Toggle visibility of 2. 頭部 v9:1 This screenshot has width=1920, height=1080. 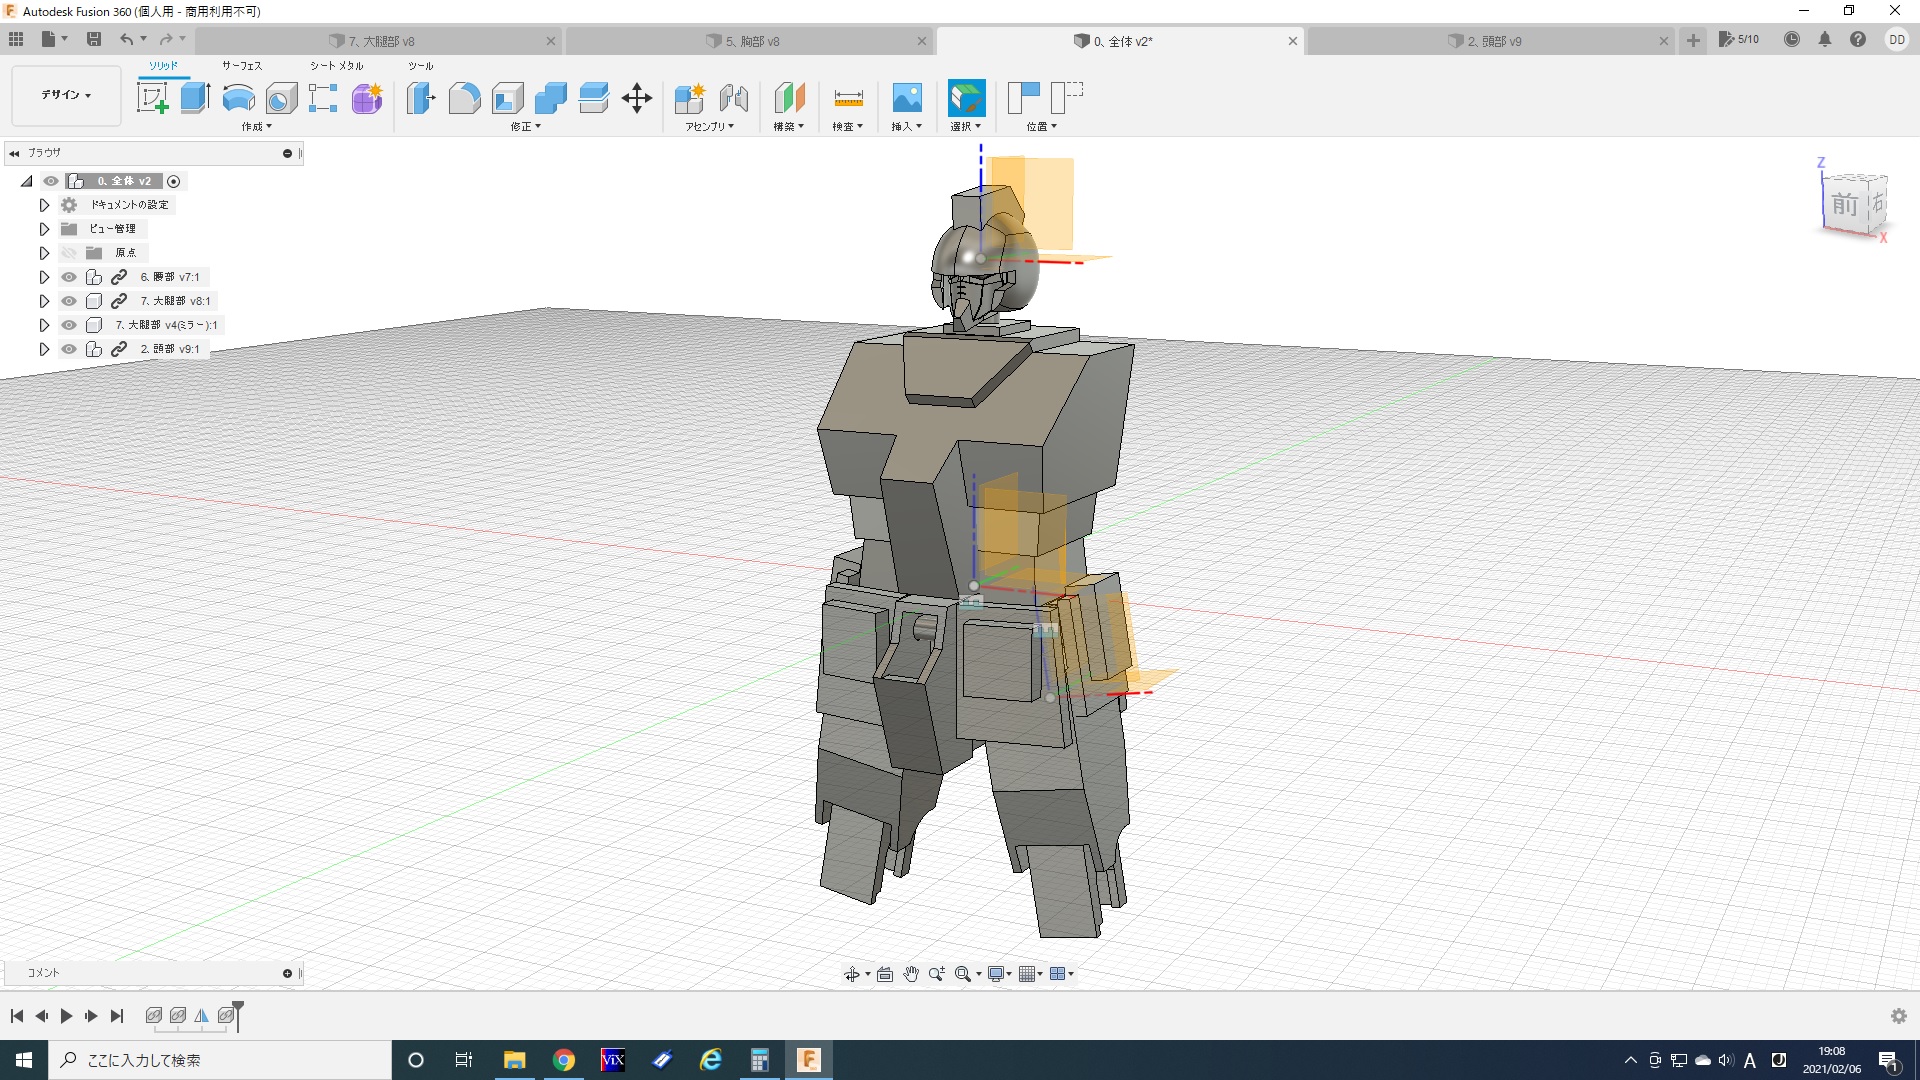(x=69, y=349)
